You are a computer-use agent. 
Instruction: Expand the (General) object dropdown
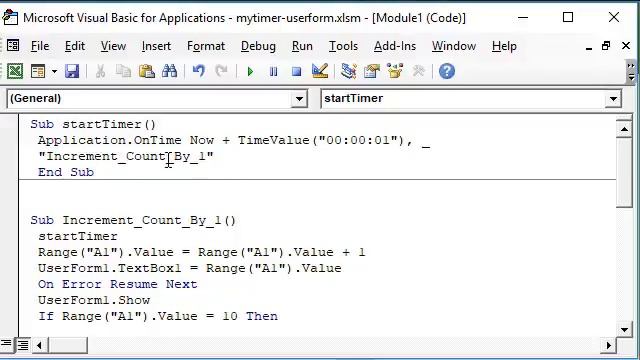(x=299, y=99)
